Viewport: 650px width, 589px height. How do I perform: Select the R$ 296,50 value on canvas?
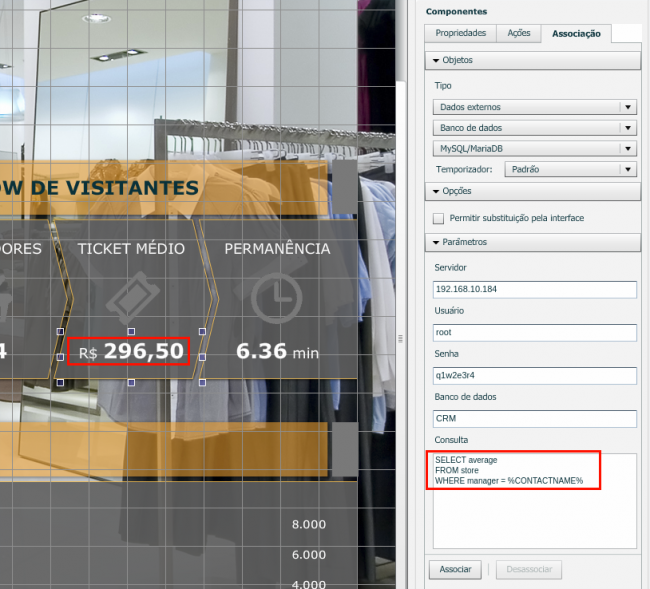[x=129, y=351]
